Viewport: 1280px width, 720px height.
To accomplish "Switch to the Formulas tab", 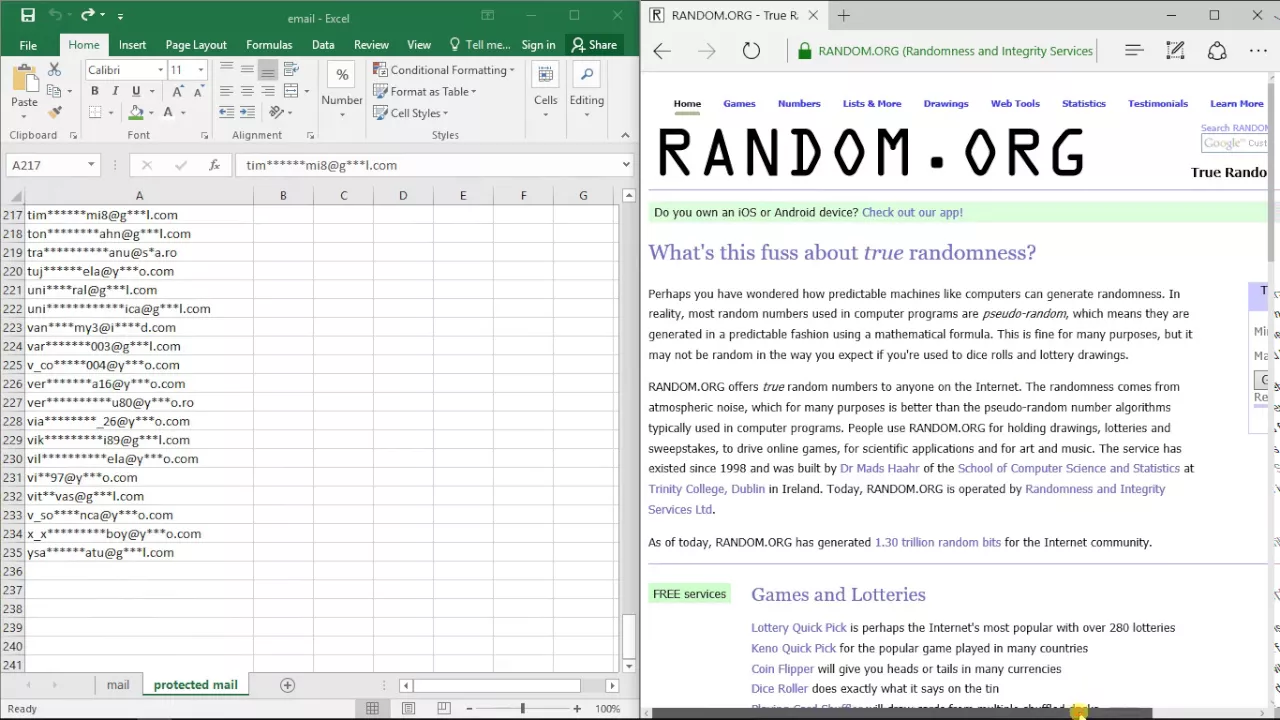I will tap(269, 45).
